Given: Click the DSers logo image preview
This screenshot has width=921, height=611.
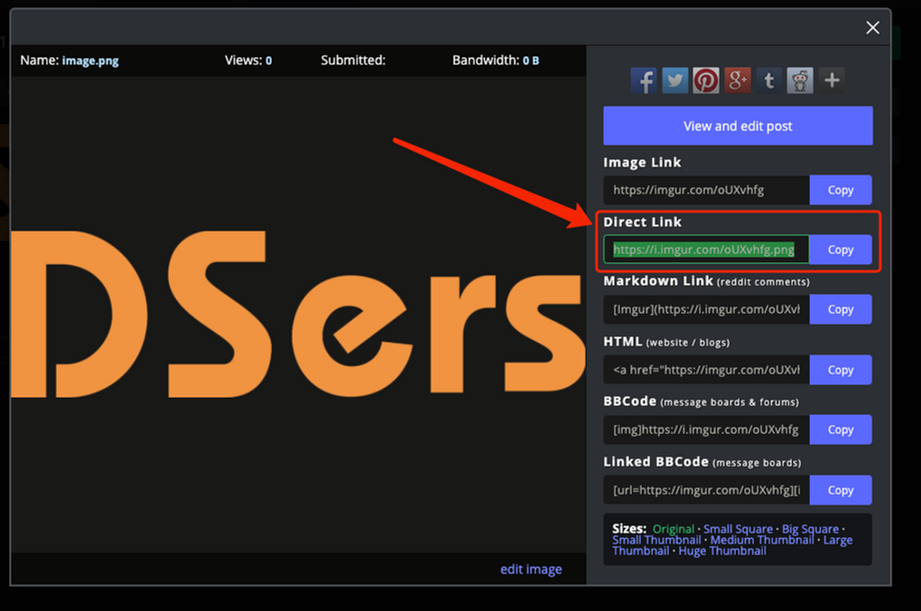Looking at the screenshot, I should point(298,314).
